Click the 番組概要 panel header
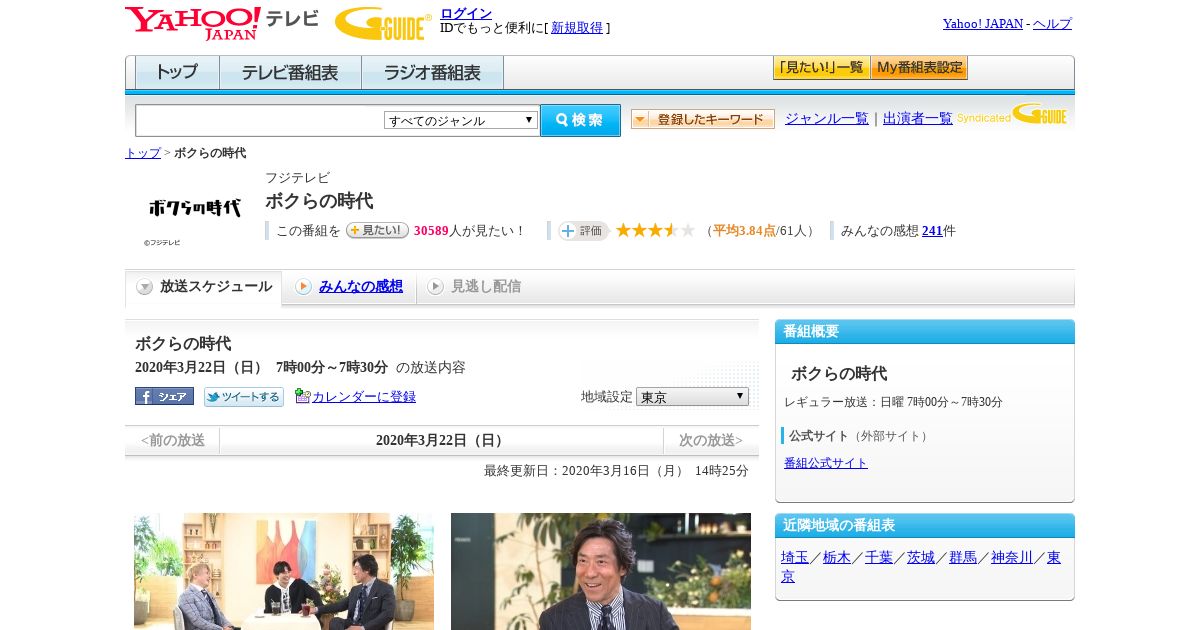 (x=925, y=332)
